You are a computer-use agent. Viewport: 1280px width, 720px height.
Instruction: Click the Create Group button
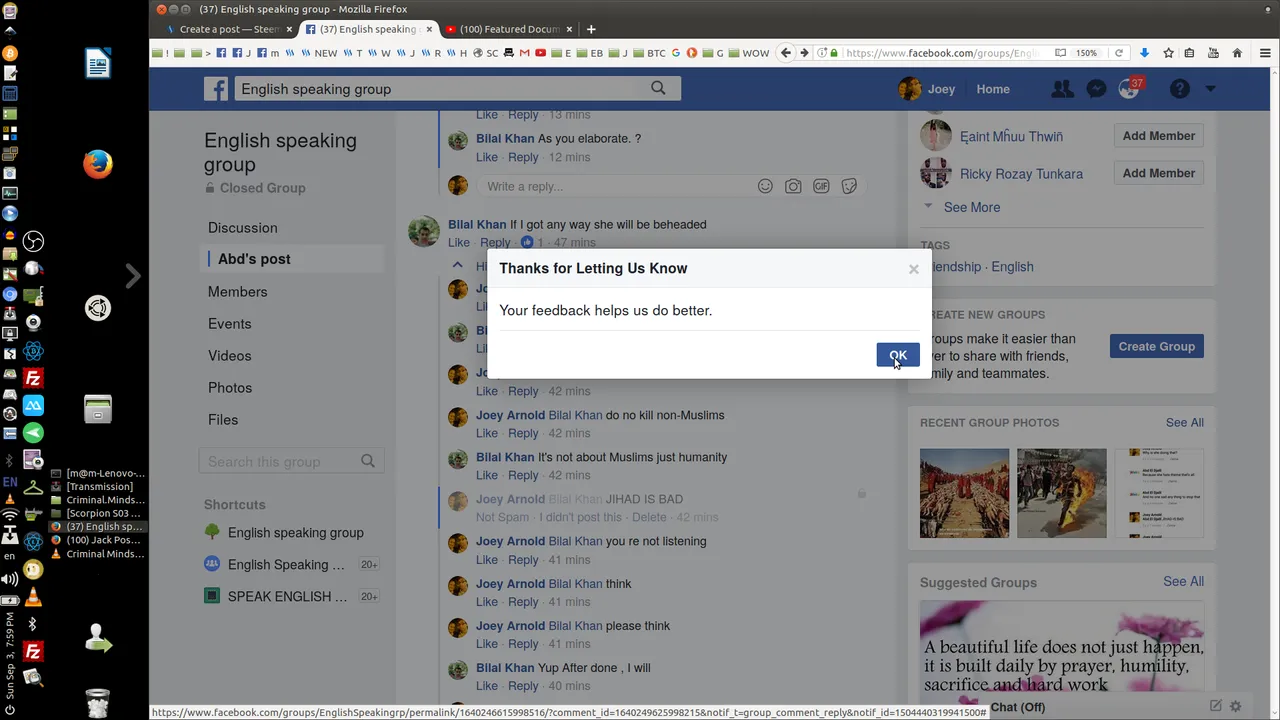[x=1156, y=346]
